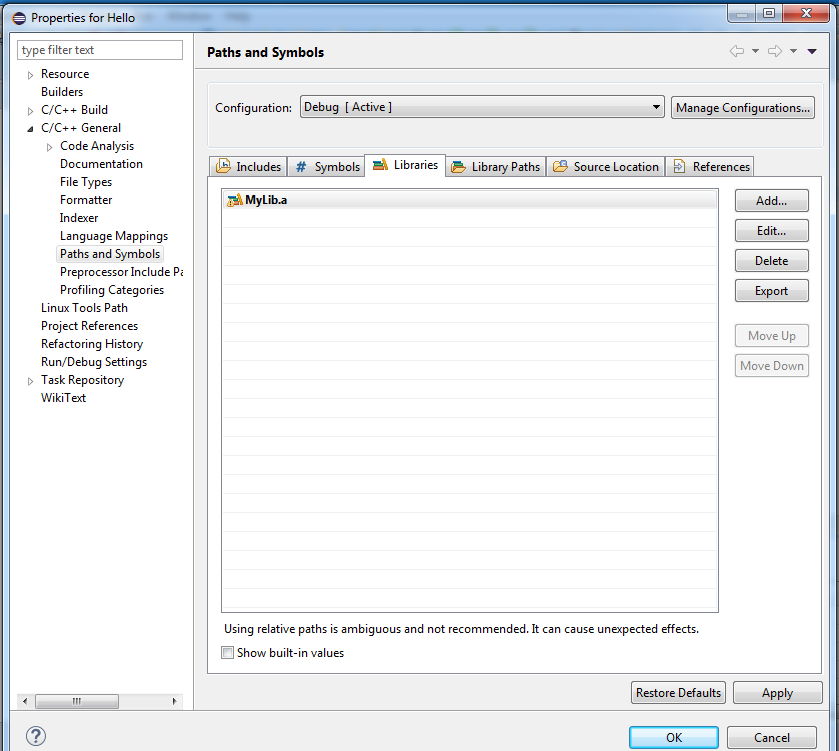Image resolution: width=839 pixels, height=751 pixels.
Task: Open the view menu dropdown triangle
Action: (x=812, y=51)
